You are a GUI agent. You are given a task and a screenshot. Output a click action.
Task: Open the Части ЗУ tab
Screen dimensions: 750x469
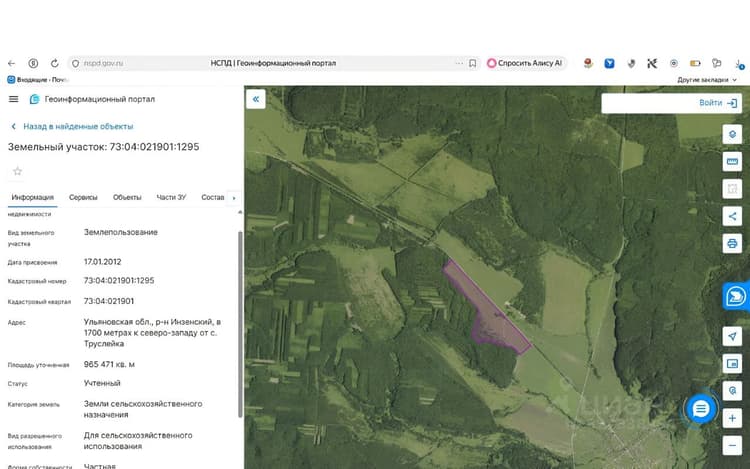click(x=171, y=197)
